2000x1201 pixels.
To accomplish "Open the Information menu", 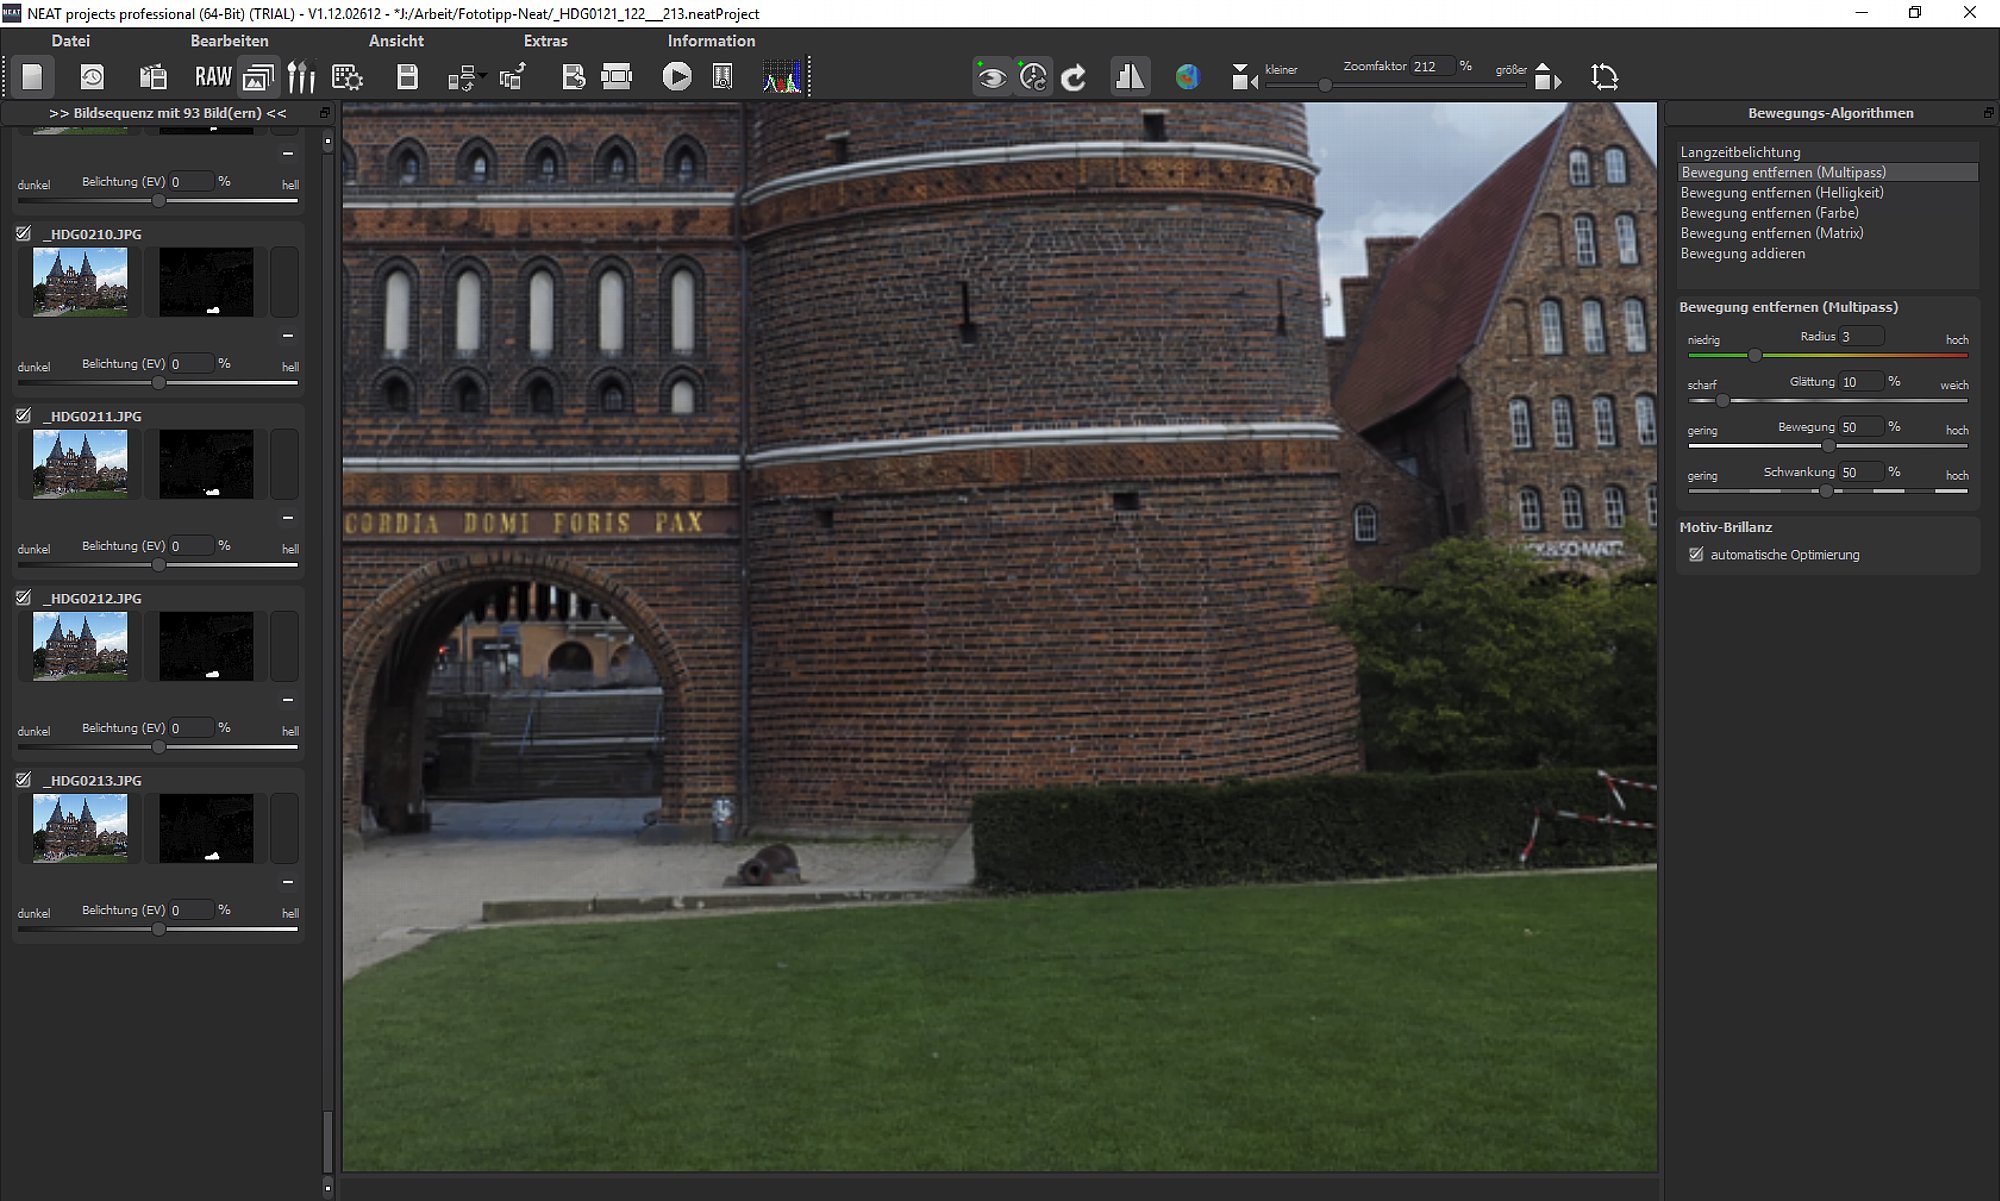I will 711,41.
